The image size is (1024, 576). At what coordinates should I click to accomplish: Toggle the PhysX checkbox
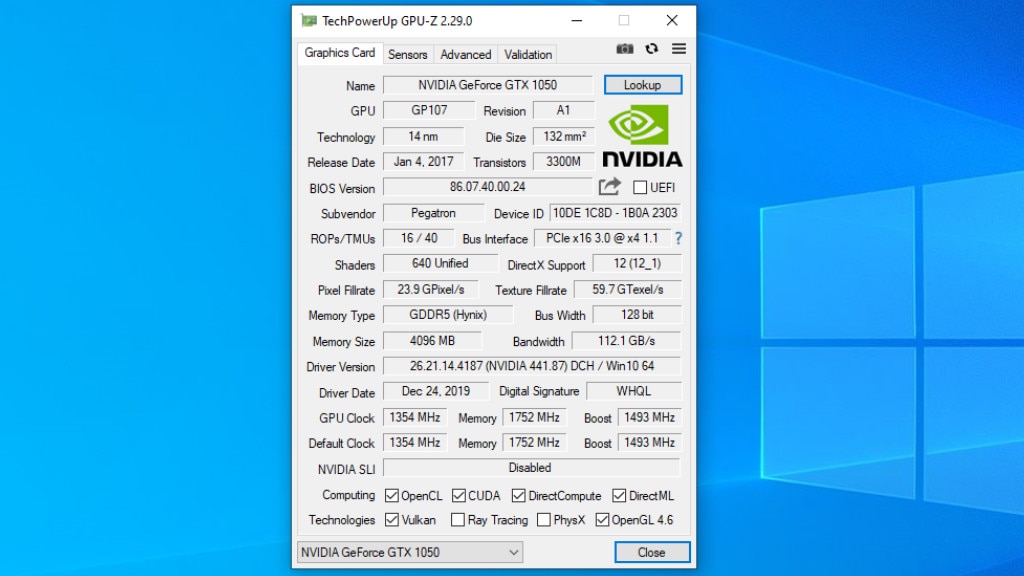tap(543, 520)
